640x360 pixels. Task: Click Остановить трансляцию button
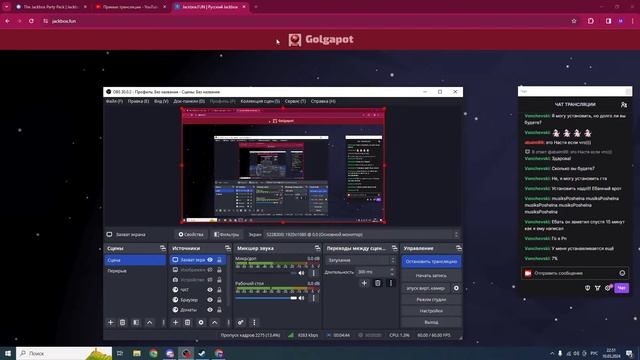pyautogui.click(x=431, y=262)
